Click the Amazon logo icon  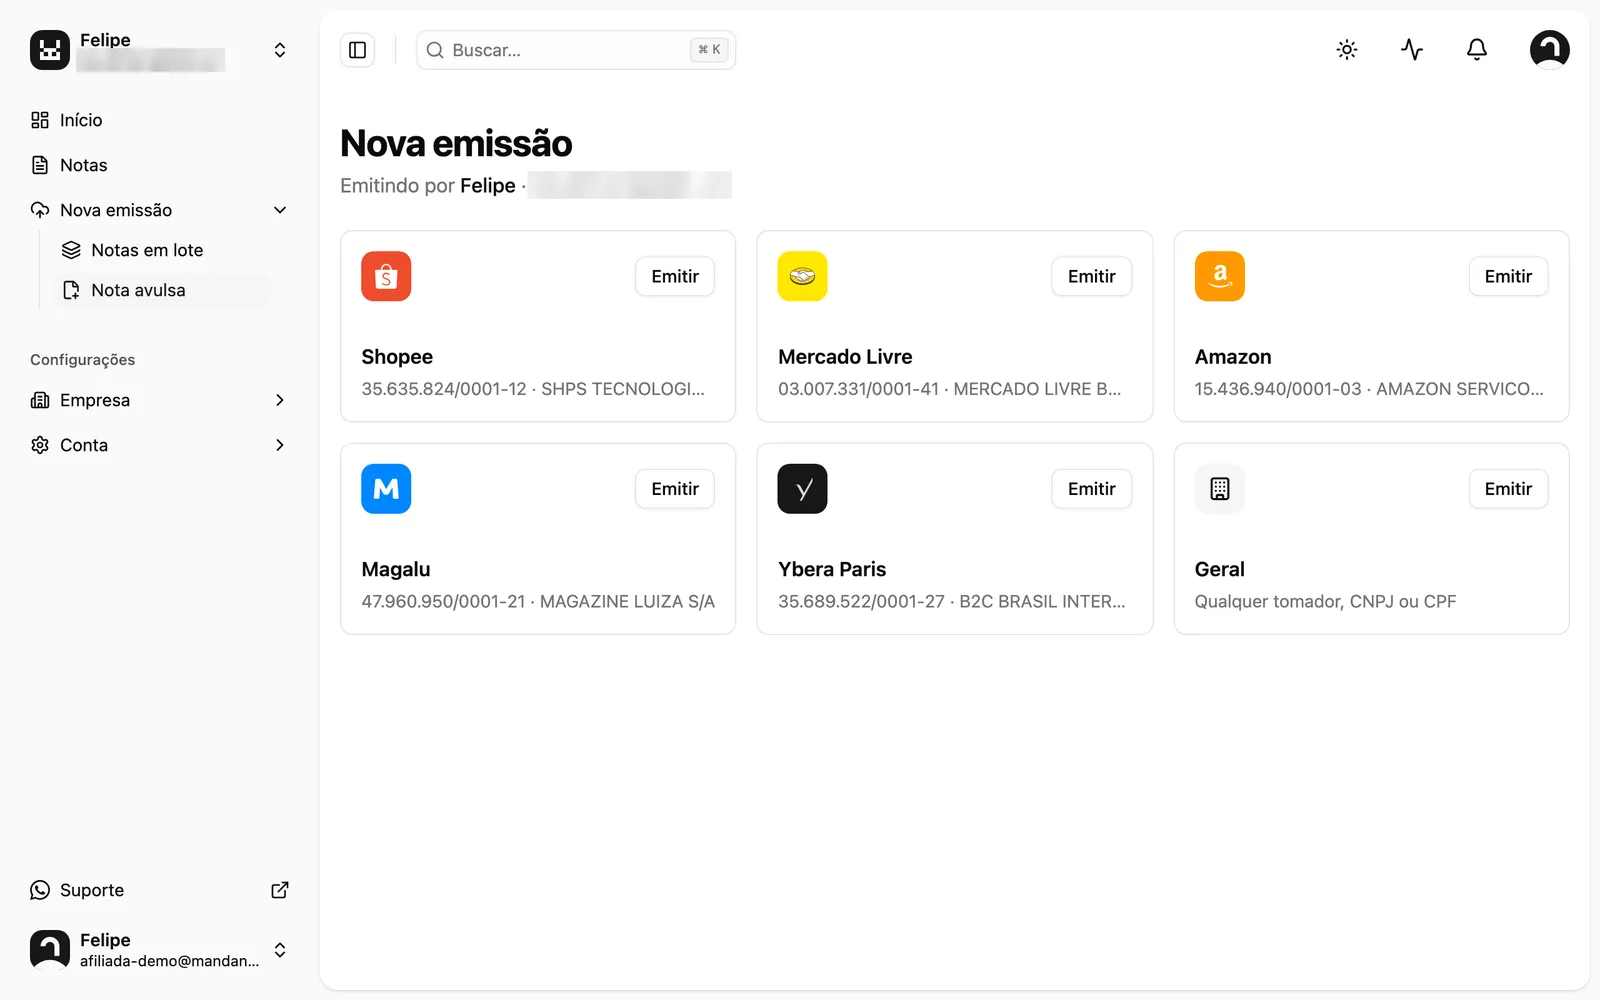1219,276
